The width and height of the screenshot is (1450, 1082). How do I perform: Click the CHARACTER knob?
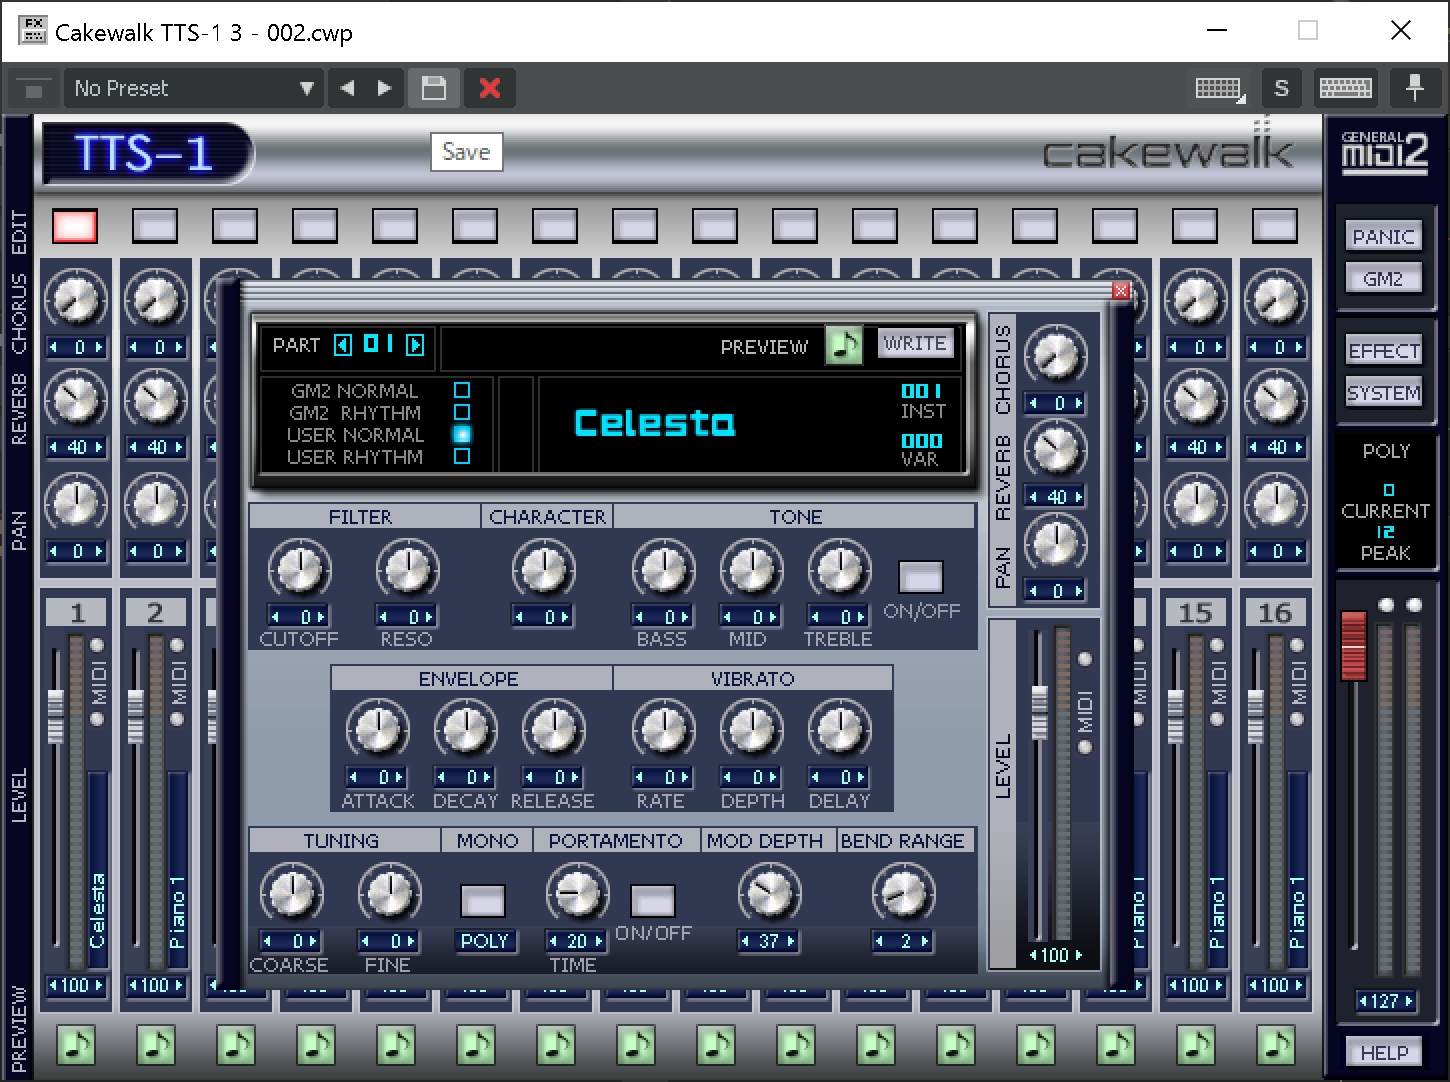pyautogui.click(x=543, y=570)
